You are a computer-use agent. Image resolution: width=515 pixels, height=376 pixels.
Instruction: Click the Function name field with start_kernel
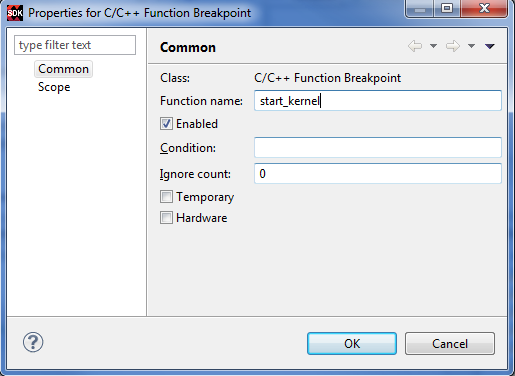click(x=378, y=101)
